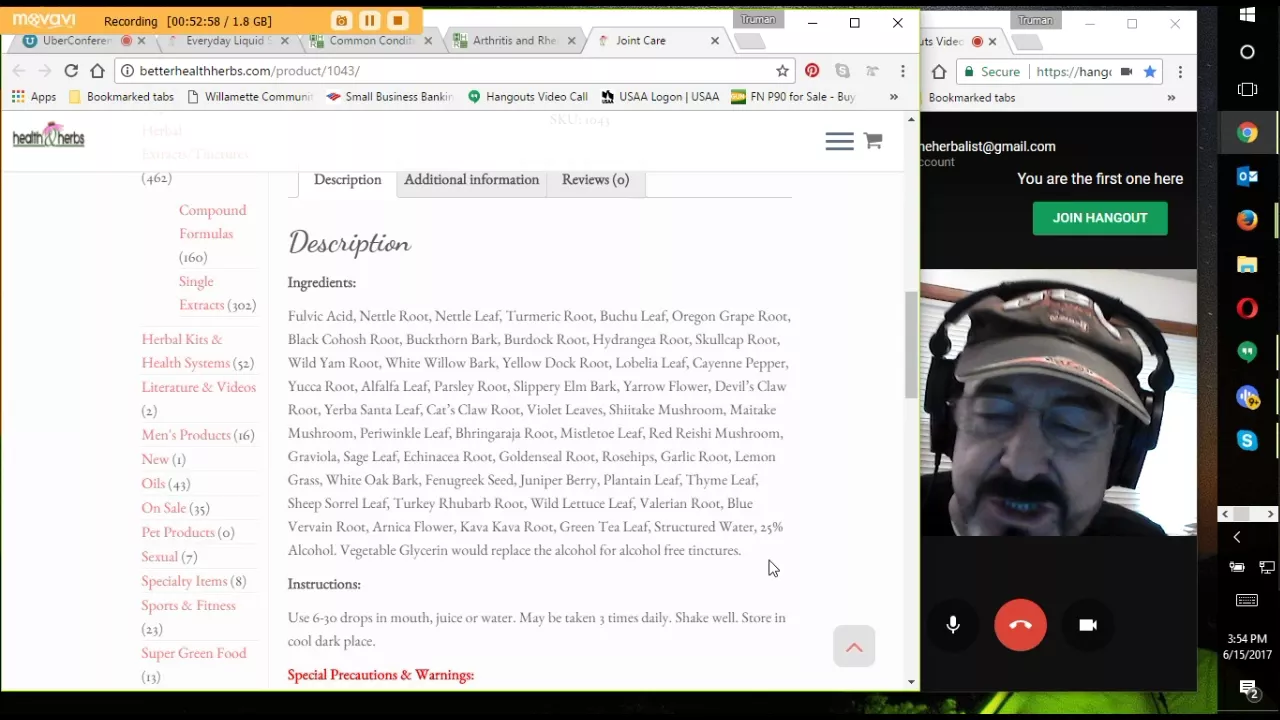
Task: Switch to the Arthritis and Rheumatism tab
Action: [515, 41]
